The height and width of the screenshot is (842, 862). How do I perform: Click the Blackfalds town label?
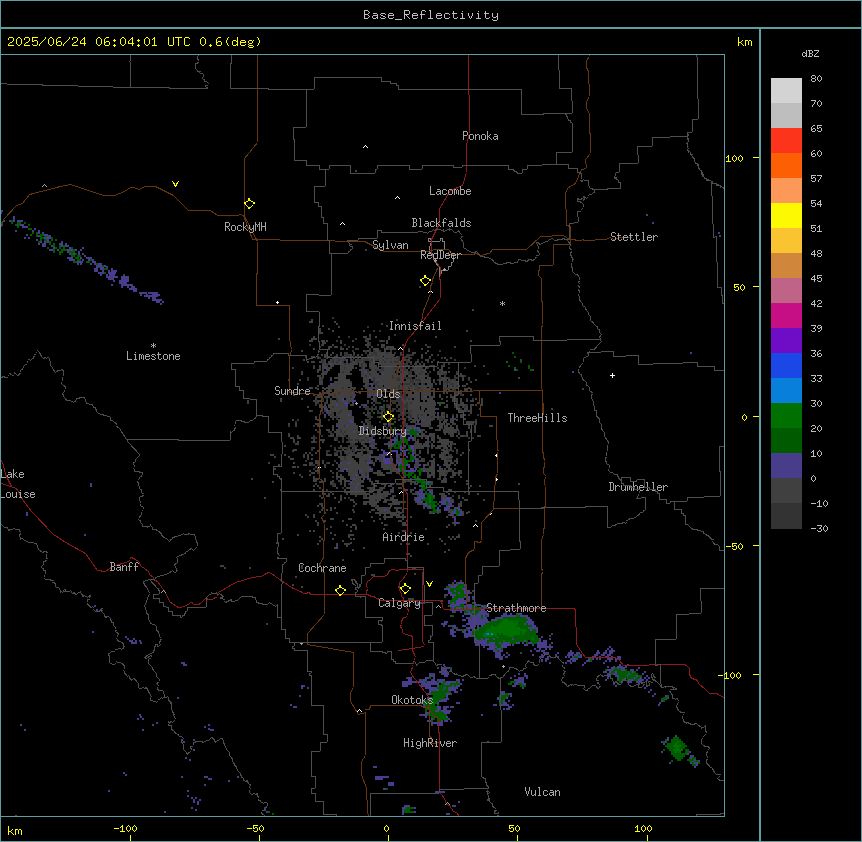coord(441,223)
